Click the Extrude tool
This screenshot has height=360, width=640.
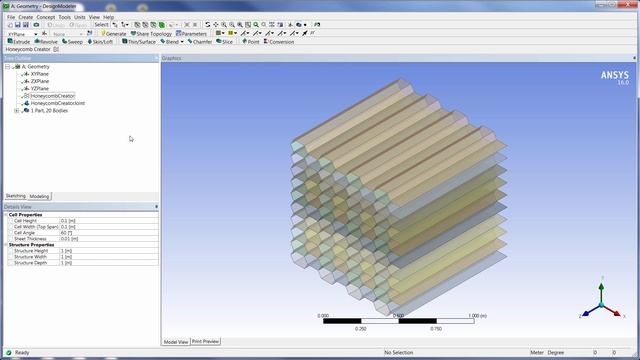point(19,42)
